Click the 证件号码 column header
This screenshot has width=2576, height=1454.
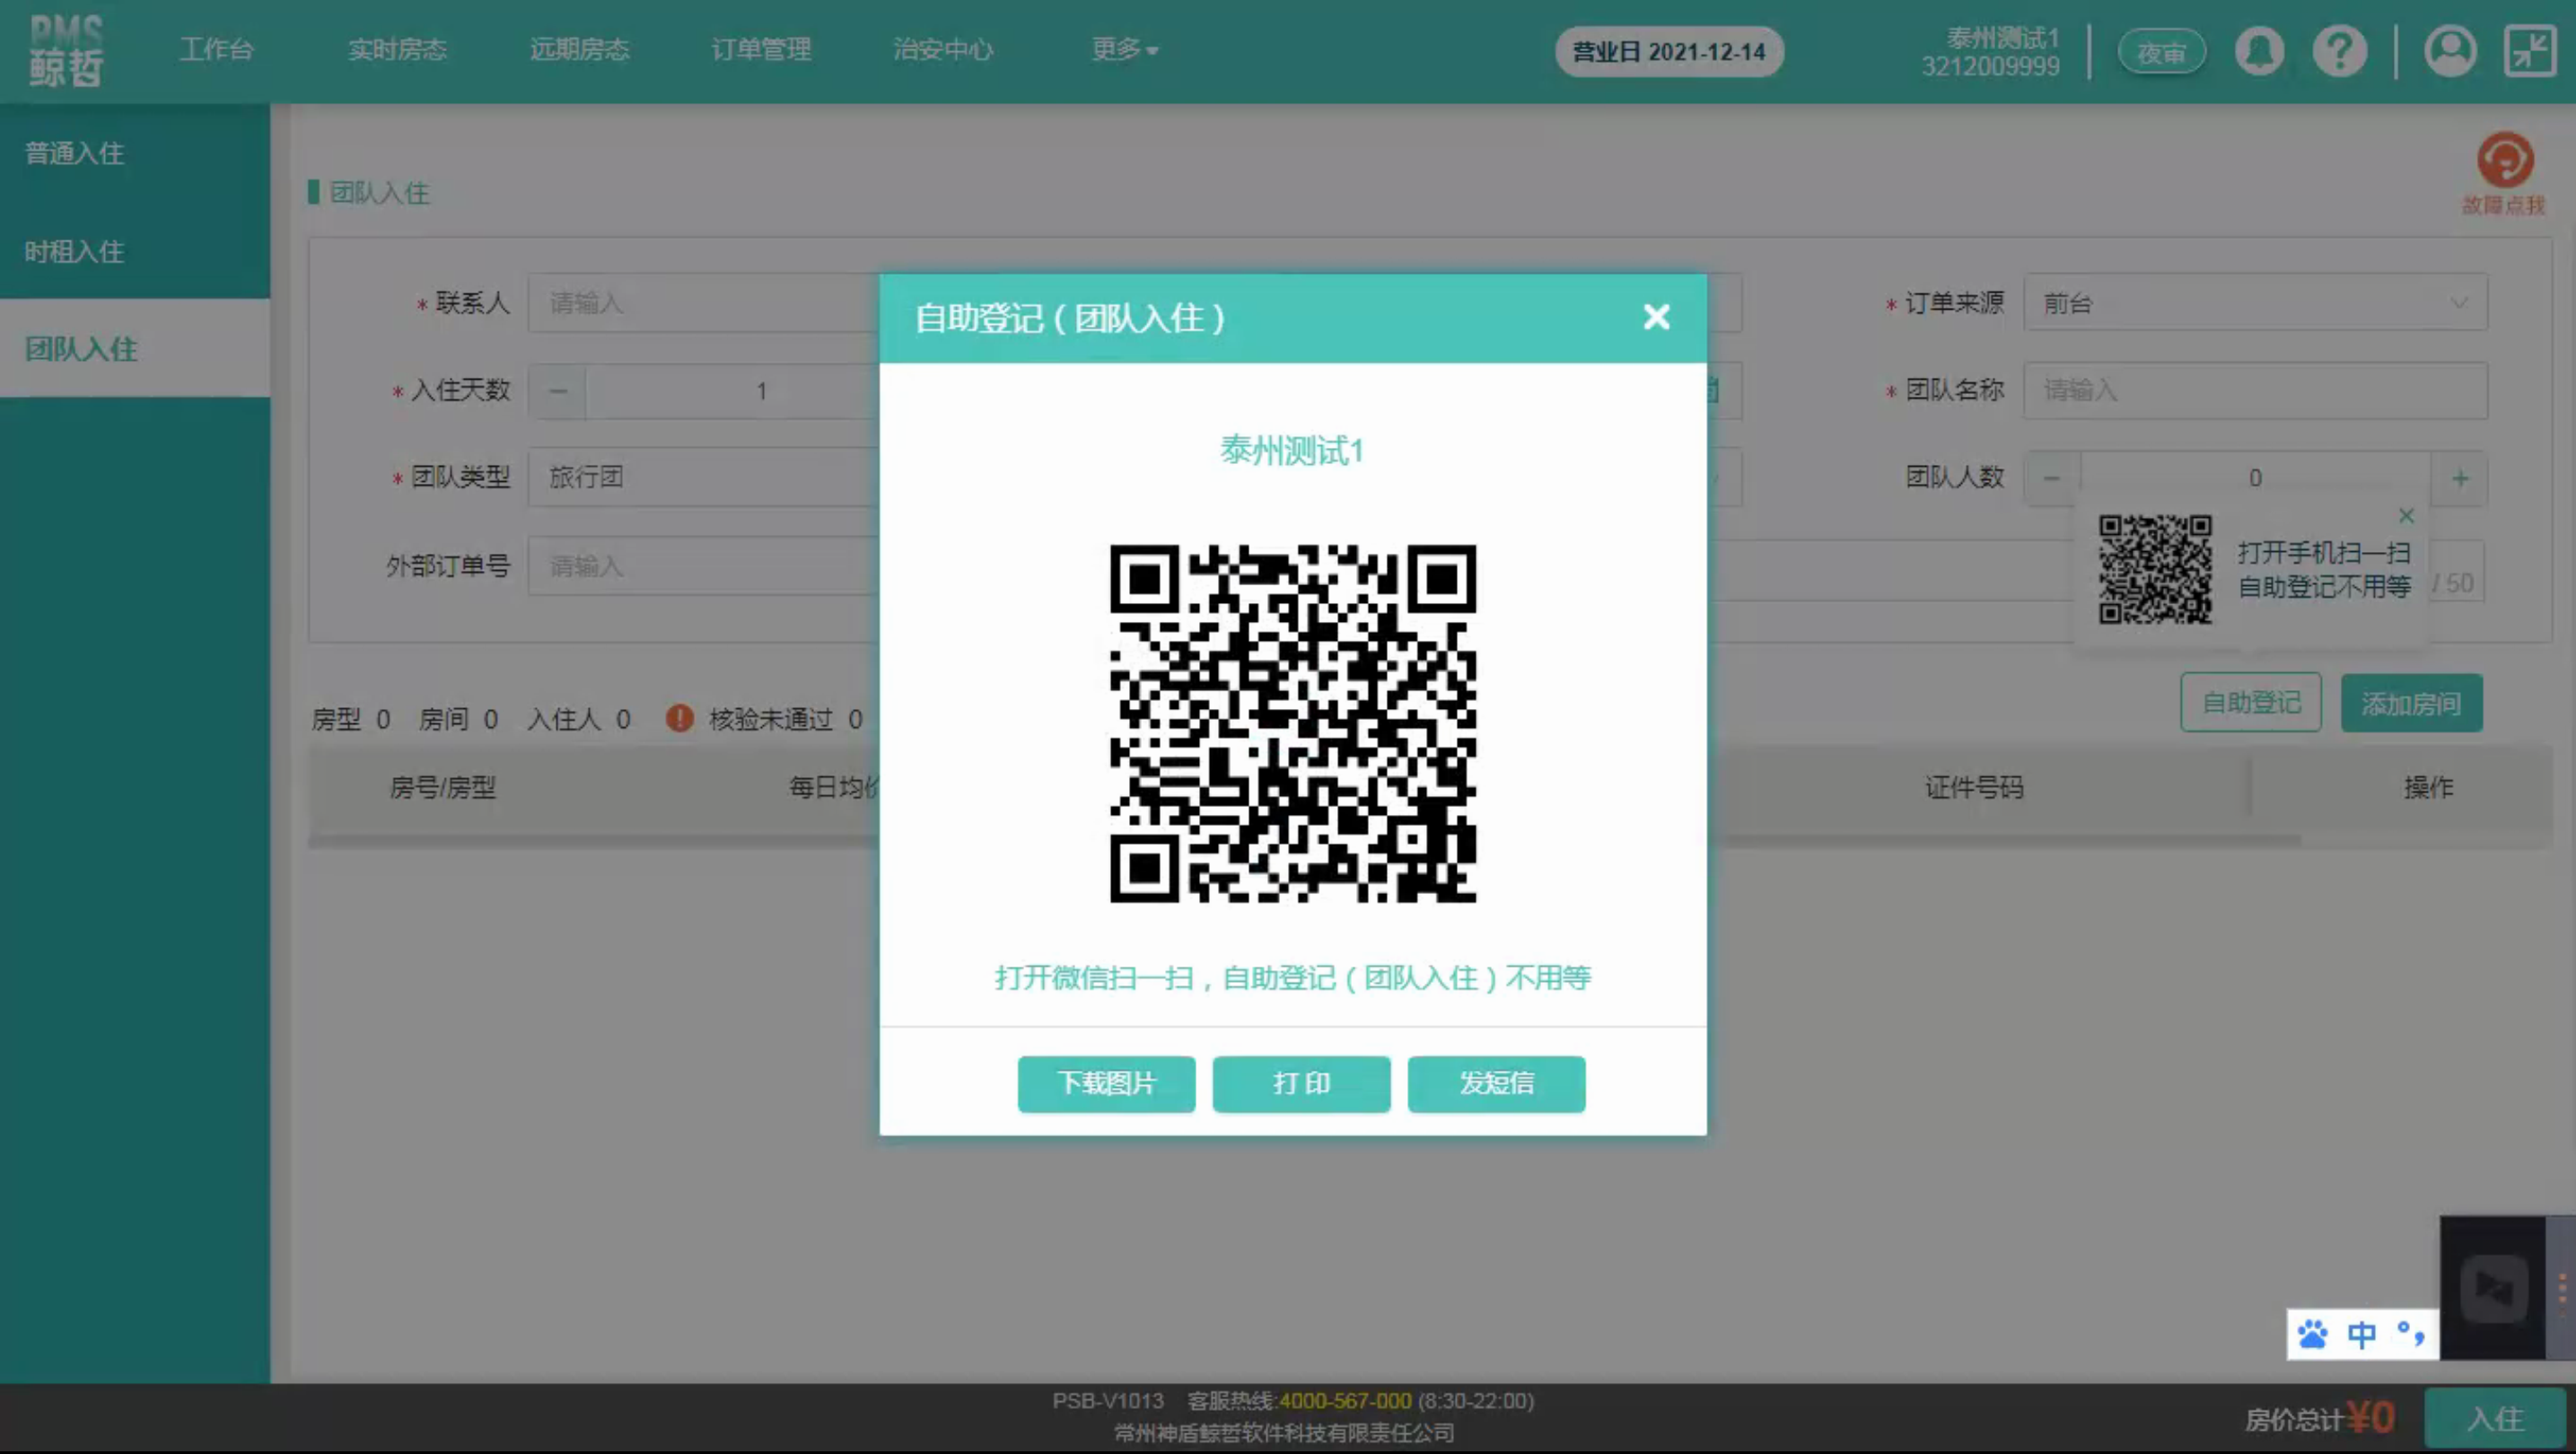click(1974, 788)
